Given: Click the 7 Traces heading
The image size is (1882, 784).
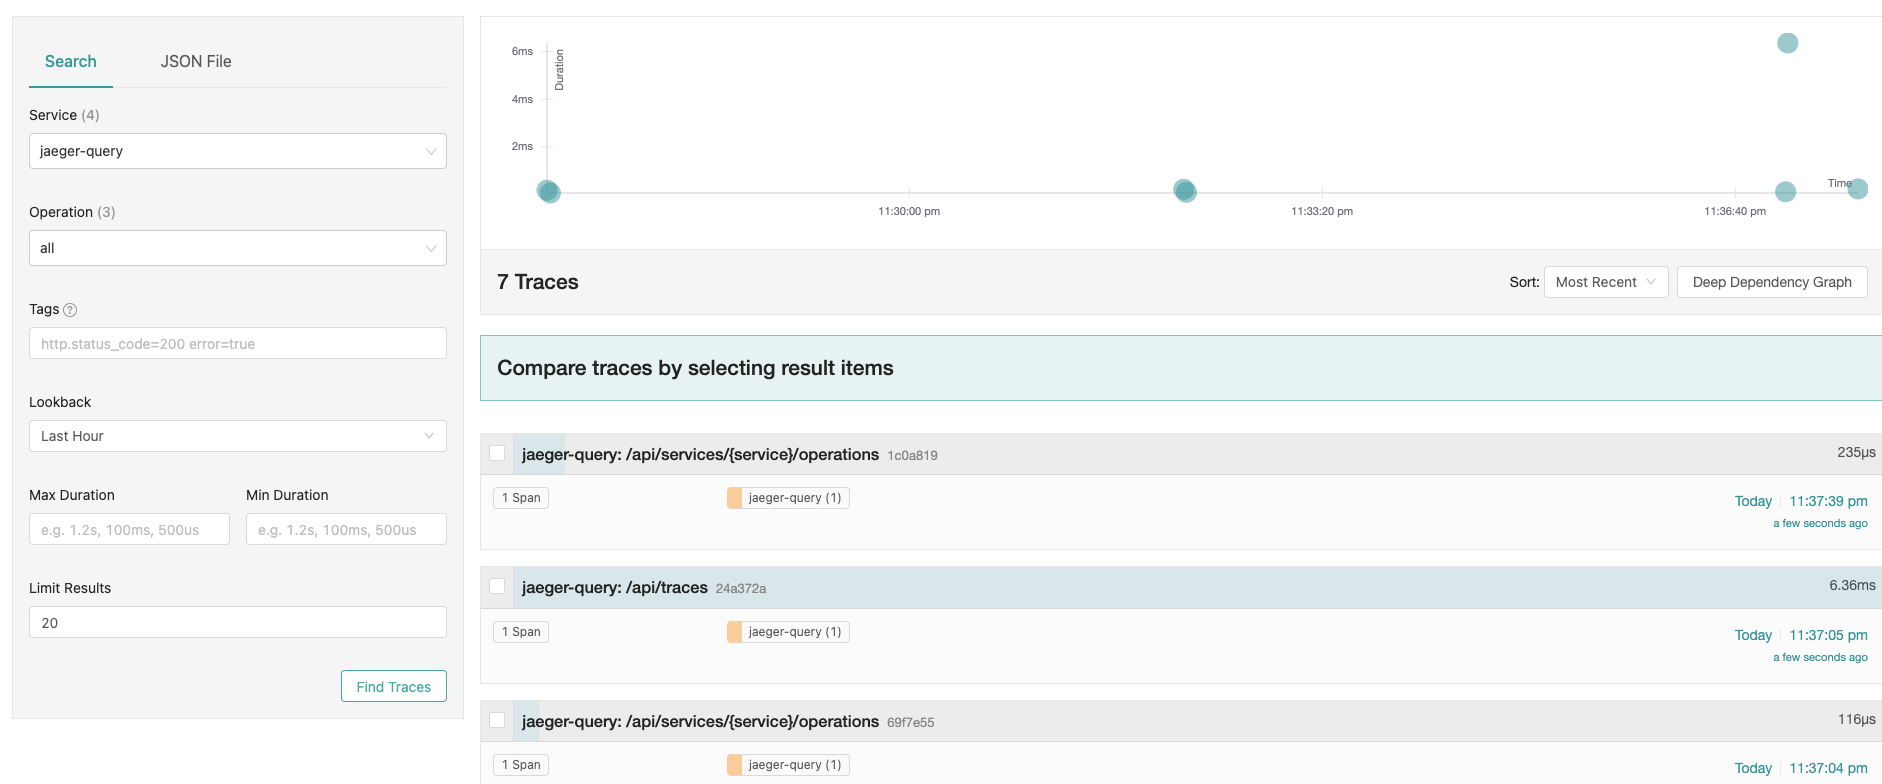Looking at the screenshot, I should tap(538, 282).
